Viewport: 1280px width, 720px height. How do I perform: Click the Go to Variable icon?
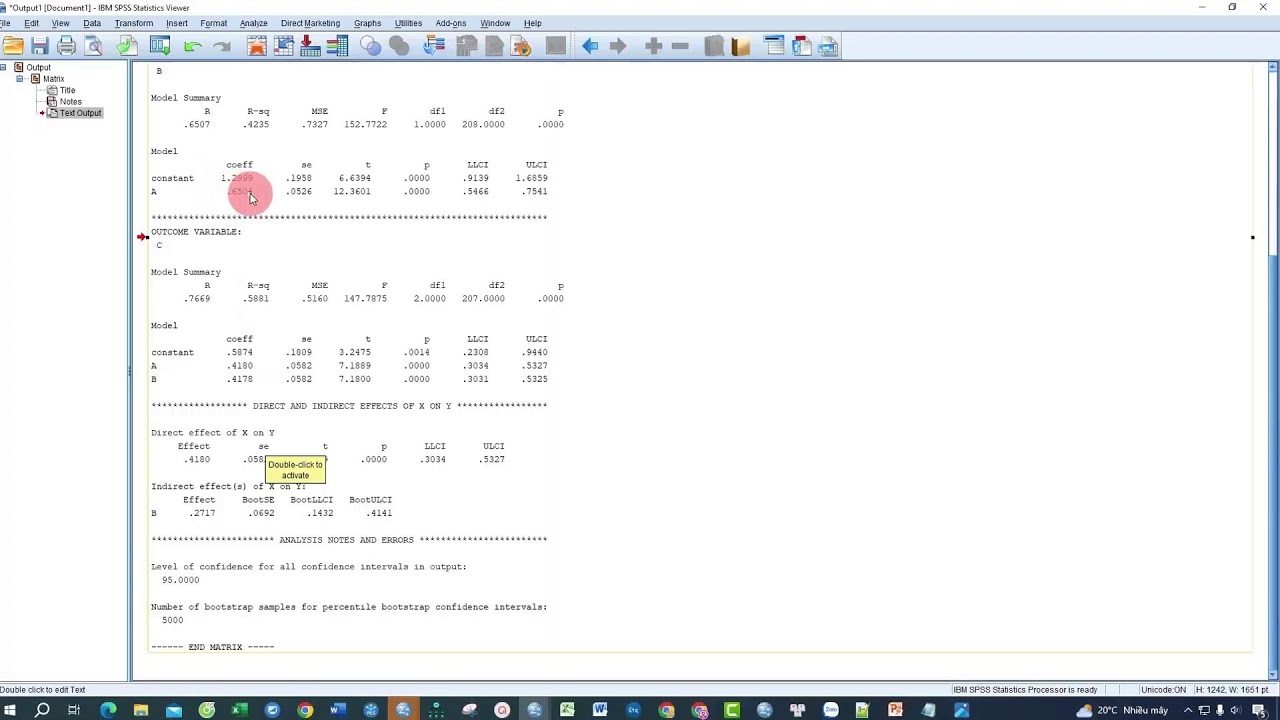point(310,46)
